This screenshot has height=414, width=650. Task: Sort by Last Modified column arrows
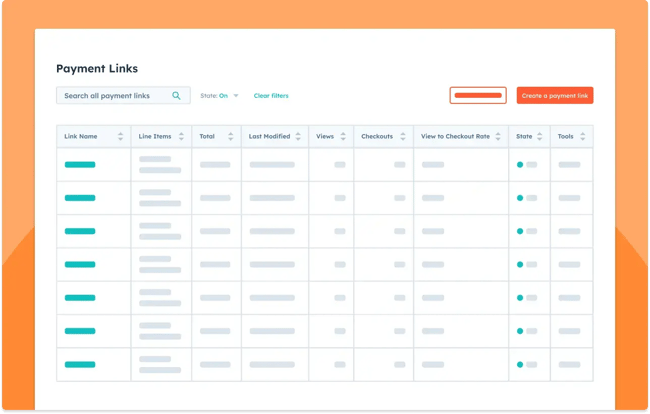click(299, 136)
